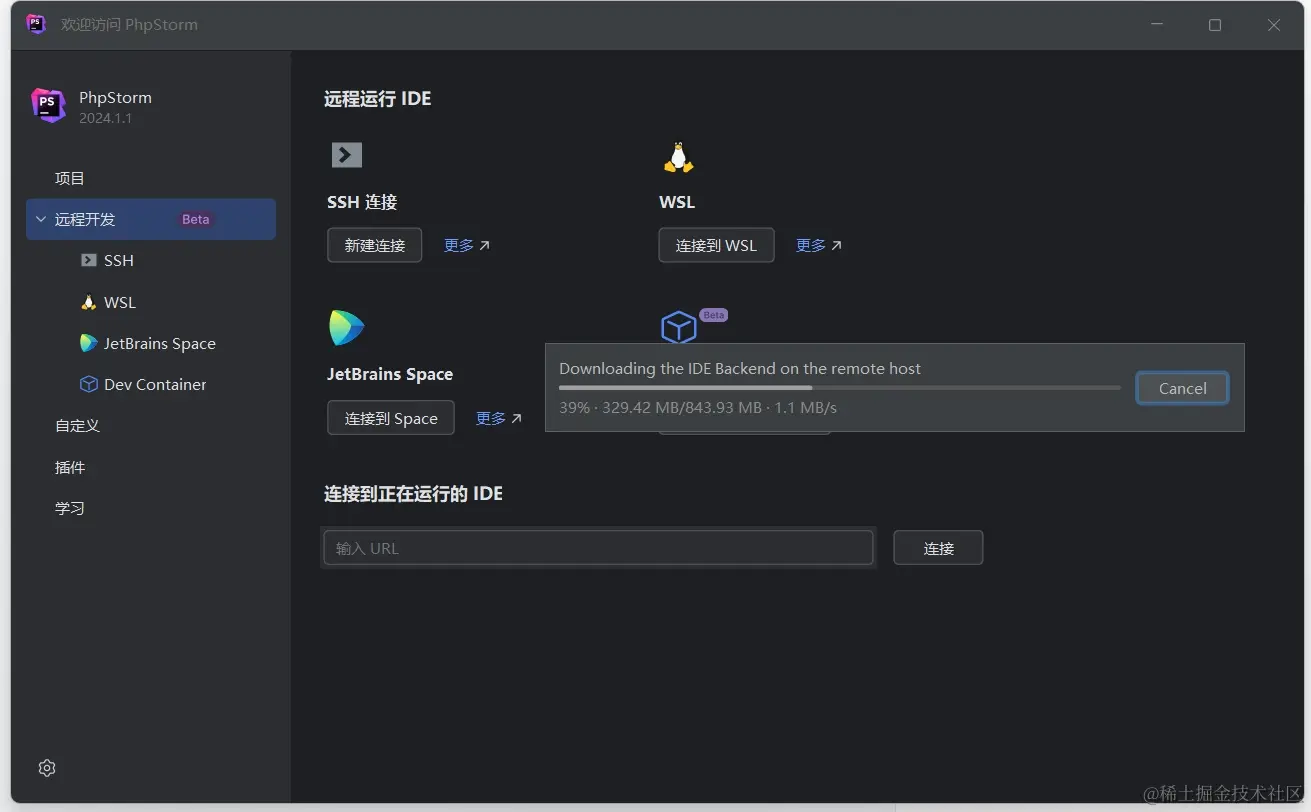Close the PhpStorm welcome window
Screen dimensions: 1311x812
[x=1274, y=25]
